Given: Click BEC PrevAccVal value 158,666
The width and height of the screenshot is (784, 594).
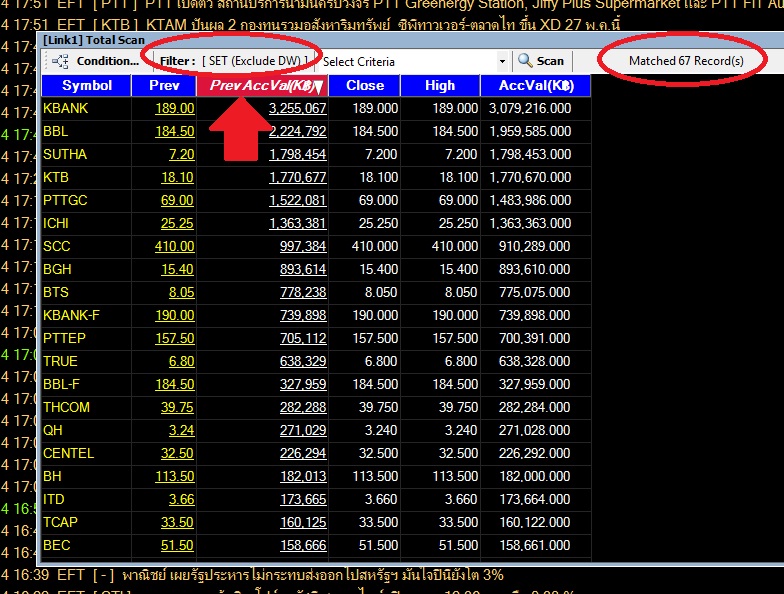Looking at the screenshot, I should pyautogui.click(x=303, y=546).
